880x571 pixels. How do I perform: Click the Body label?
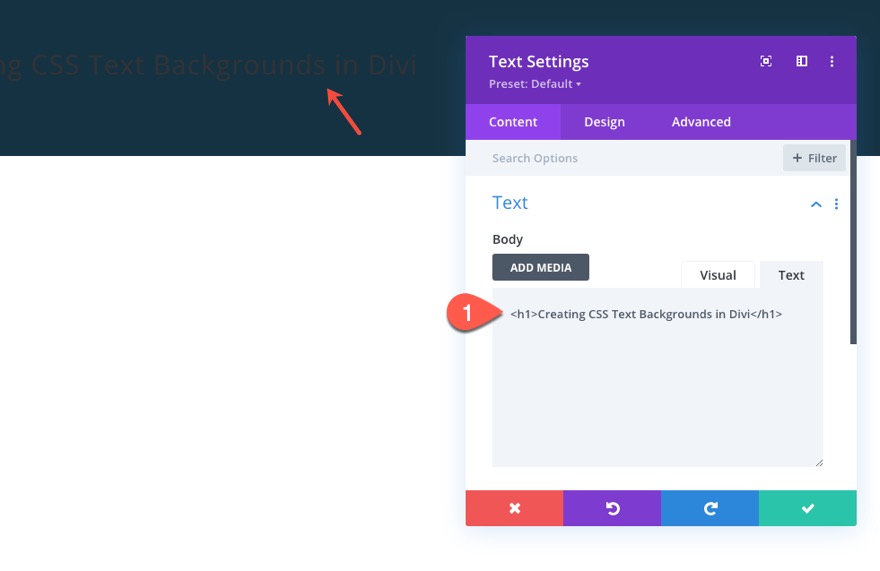507,239
